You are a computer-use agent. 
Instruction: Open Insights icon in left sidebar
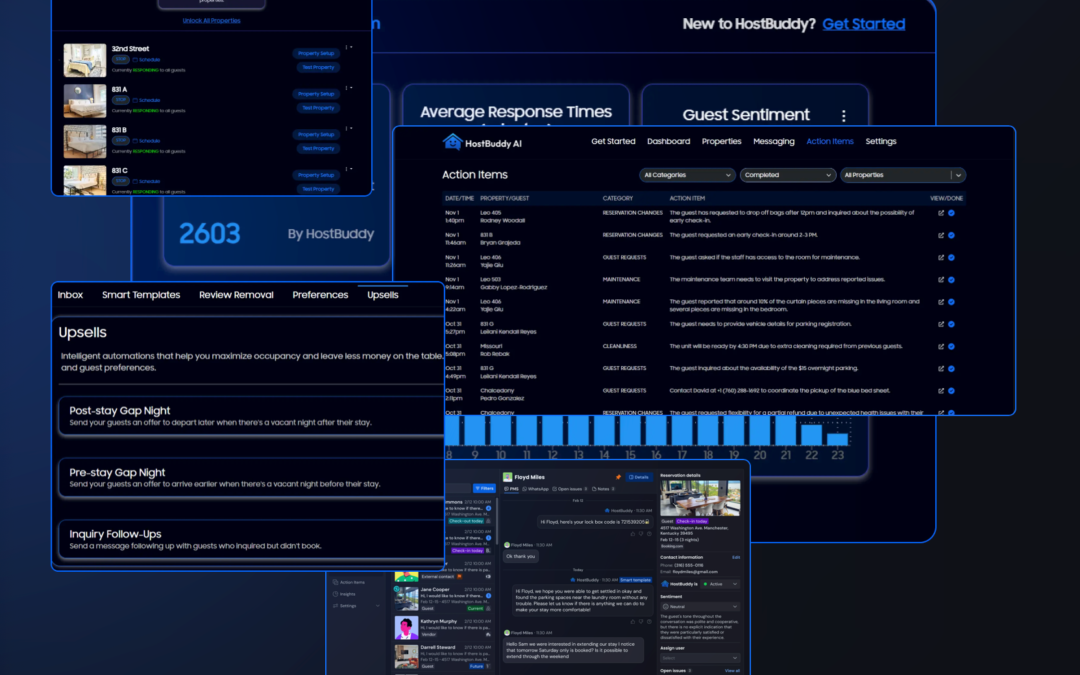click(x=336, y=593)
